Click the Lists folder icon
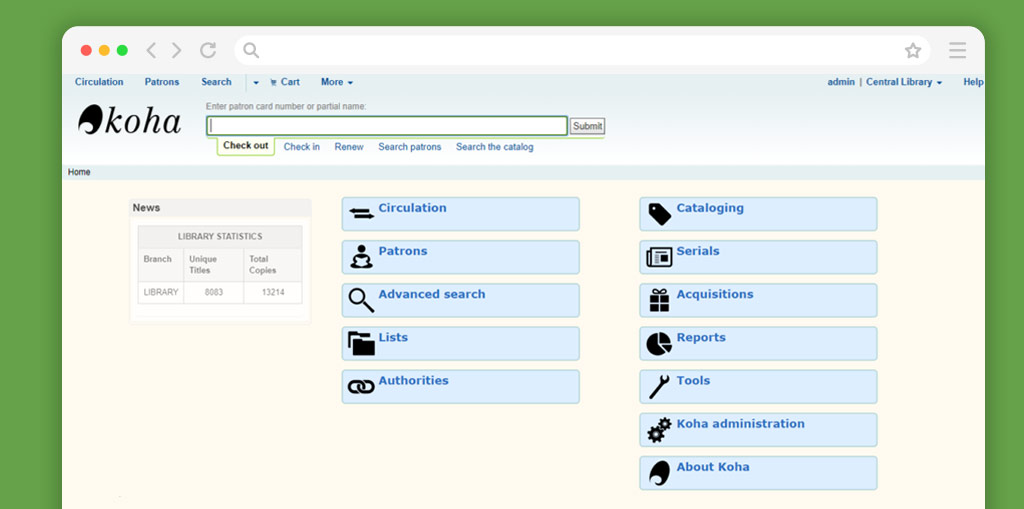Image resolution: width=1024 pixels, height=509 pixels. point(361,343)
